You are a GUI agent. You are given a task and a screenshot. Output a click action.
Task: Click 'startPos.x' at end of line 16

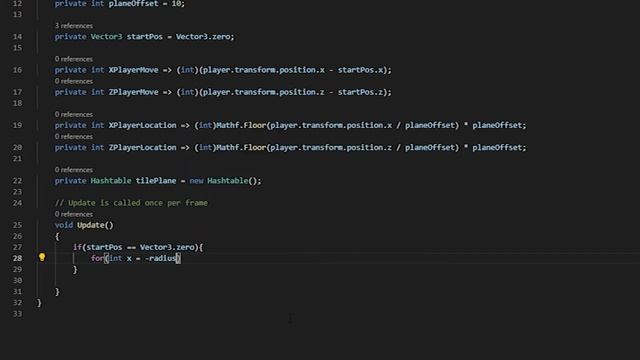[x=360, y=70]
